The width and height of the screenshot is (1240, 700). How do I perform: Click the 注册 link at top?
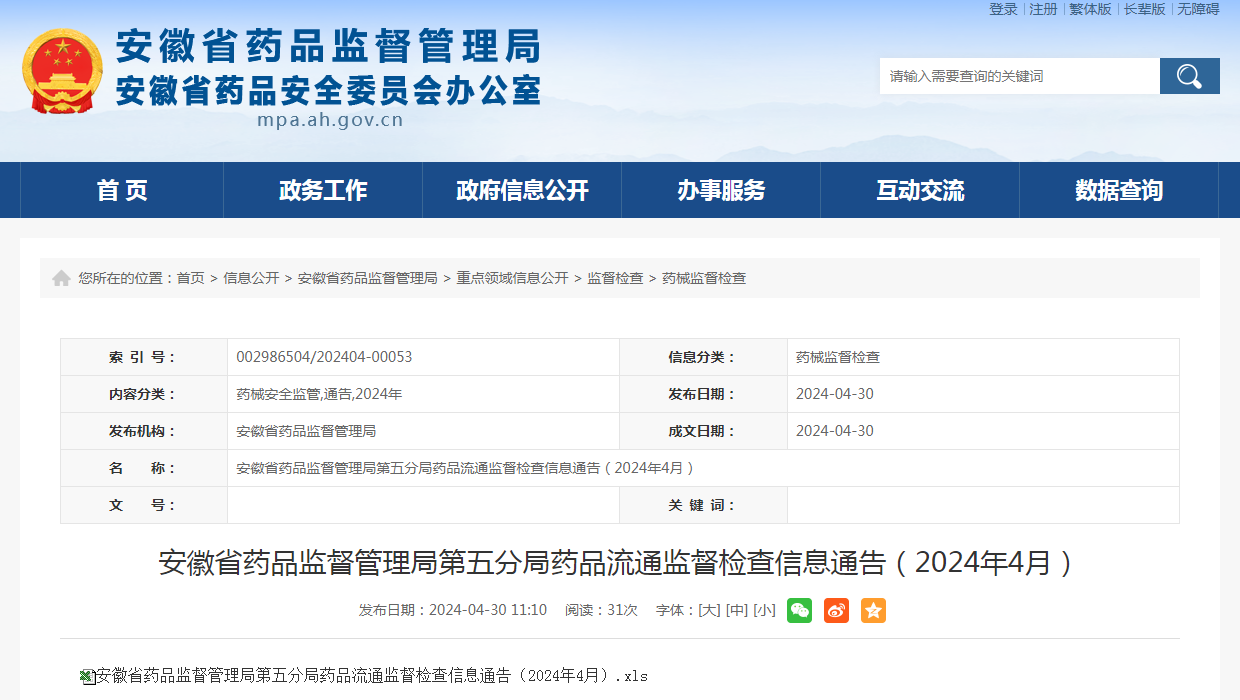coord(1043,9)
